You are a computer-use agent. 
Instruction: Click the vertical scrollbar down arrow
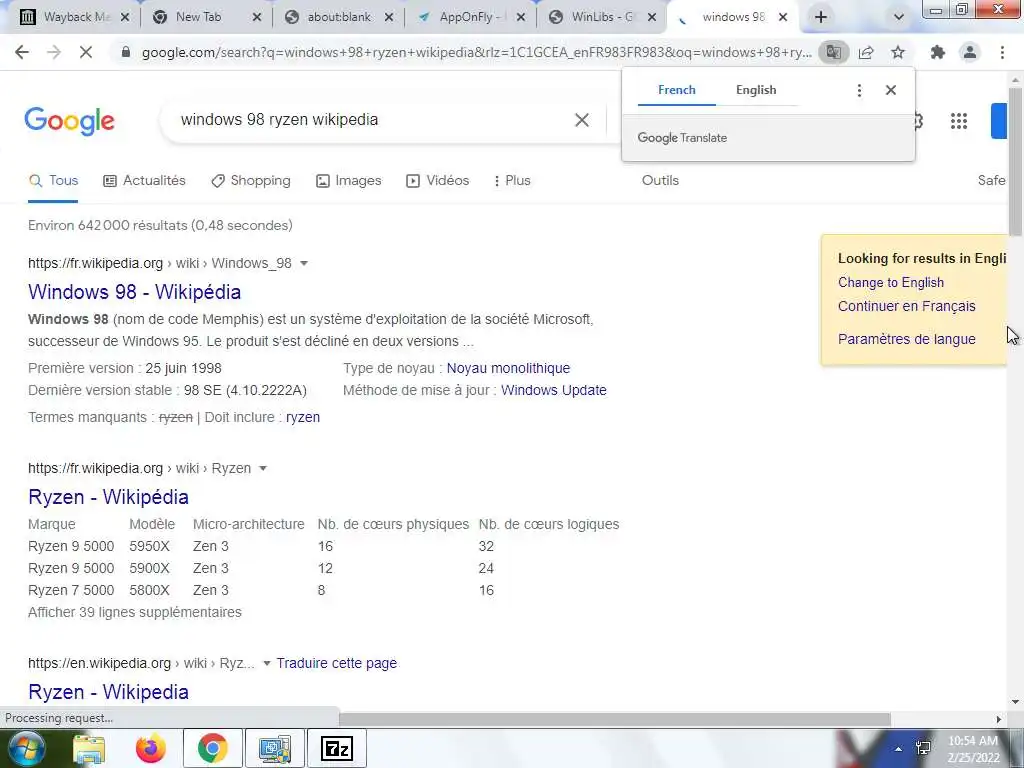pos(1015,703)
